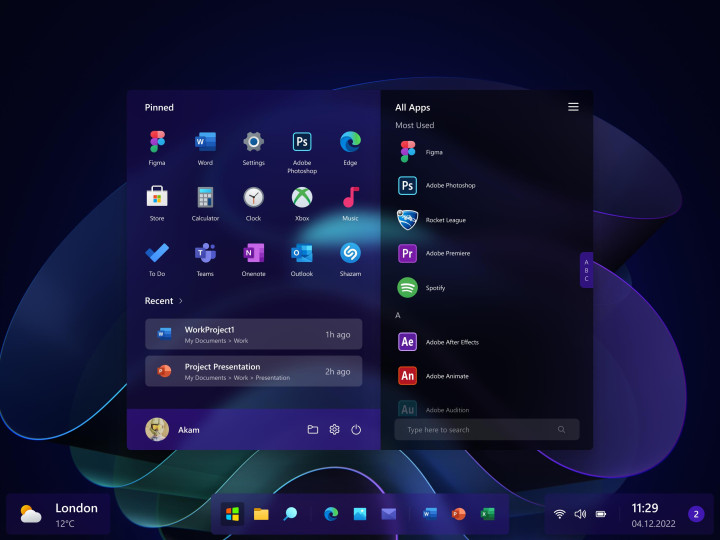Open the Store app
This screenshot has width=720, height=540.
tap(157, 197)
